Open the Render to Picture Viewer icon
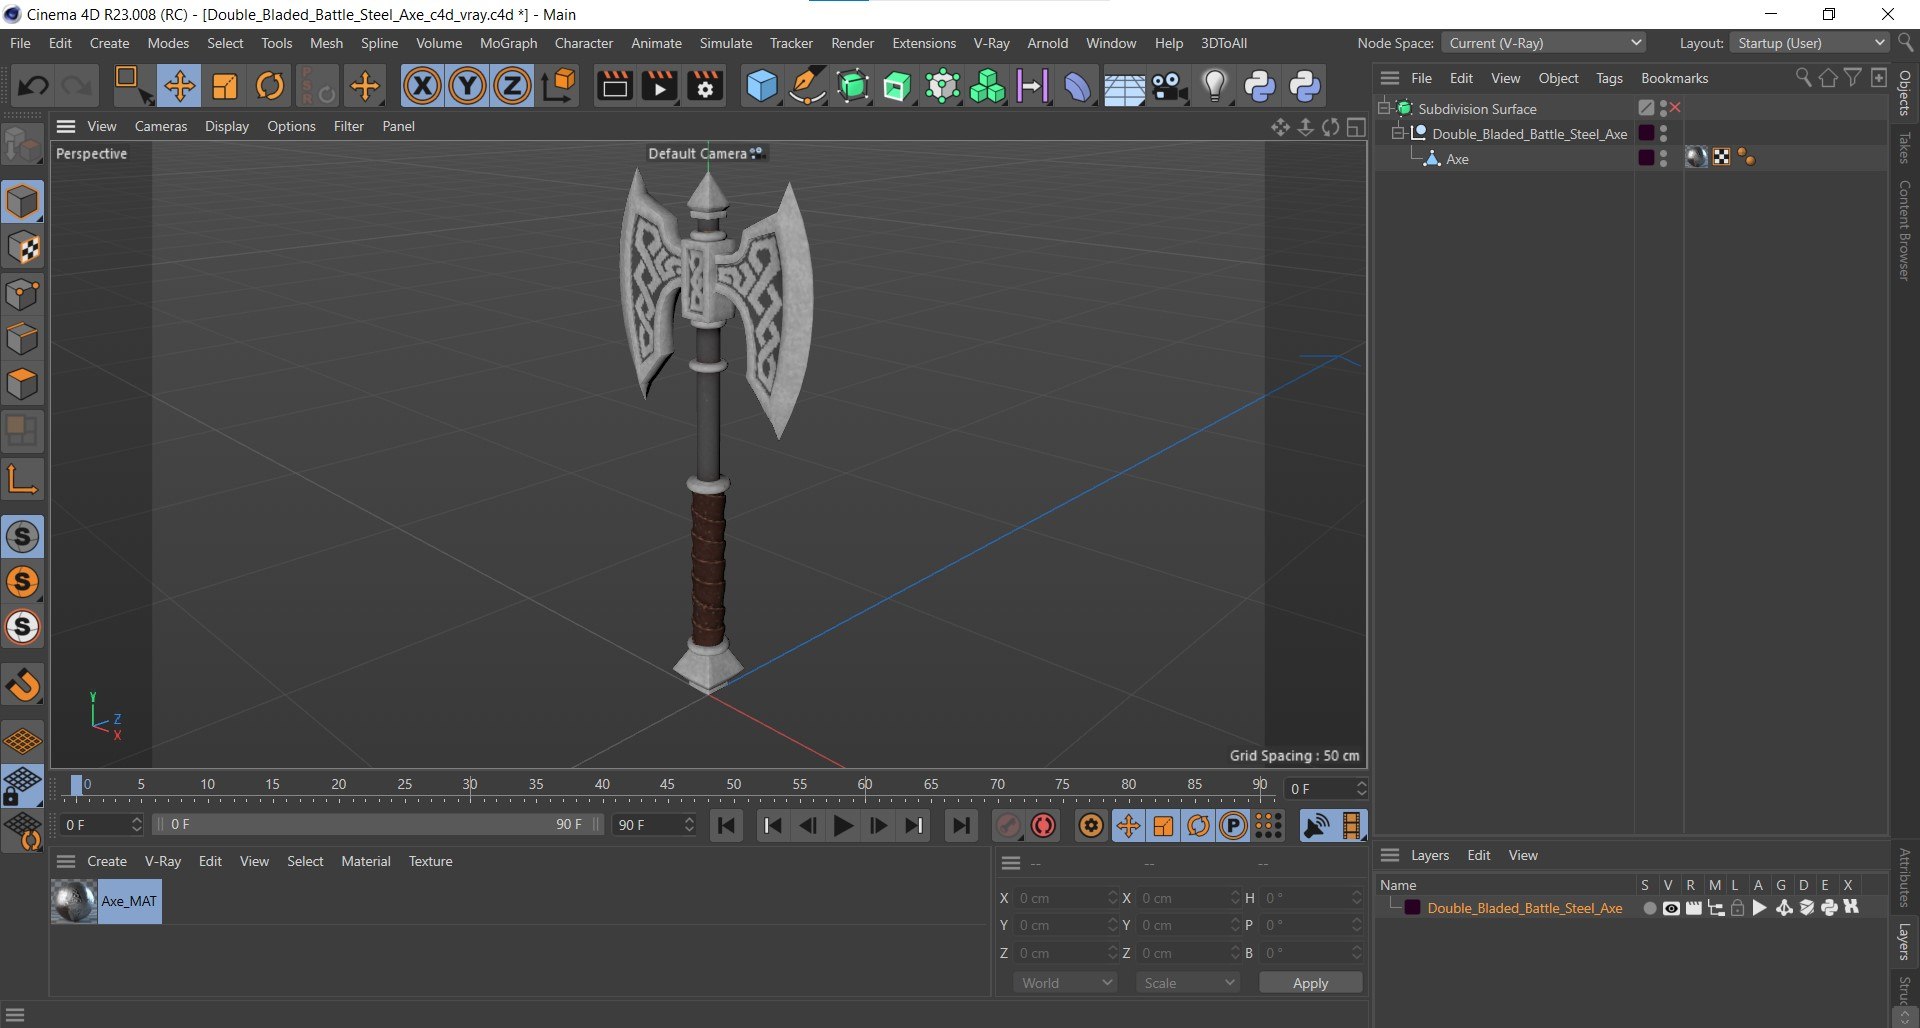This screenshot has height=1028, width=1920. coord(660,86)
